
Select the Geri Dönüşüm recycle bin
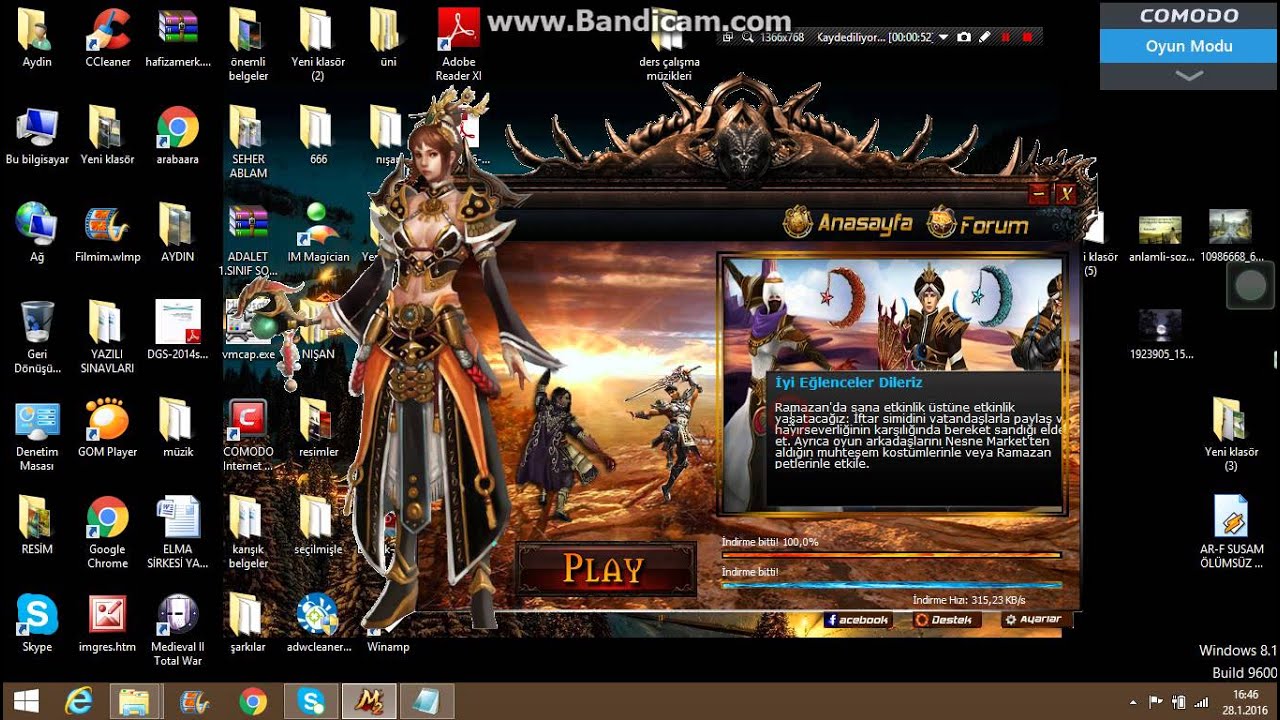37,337
